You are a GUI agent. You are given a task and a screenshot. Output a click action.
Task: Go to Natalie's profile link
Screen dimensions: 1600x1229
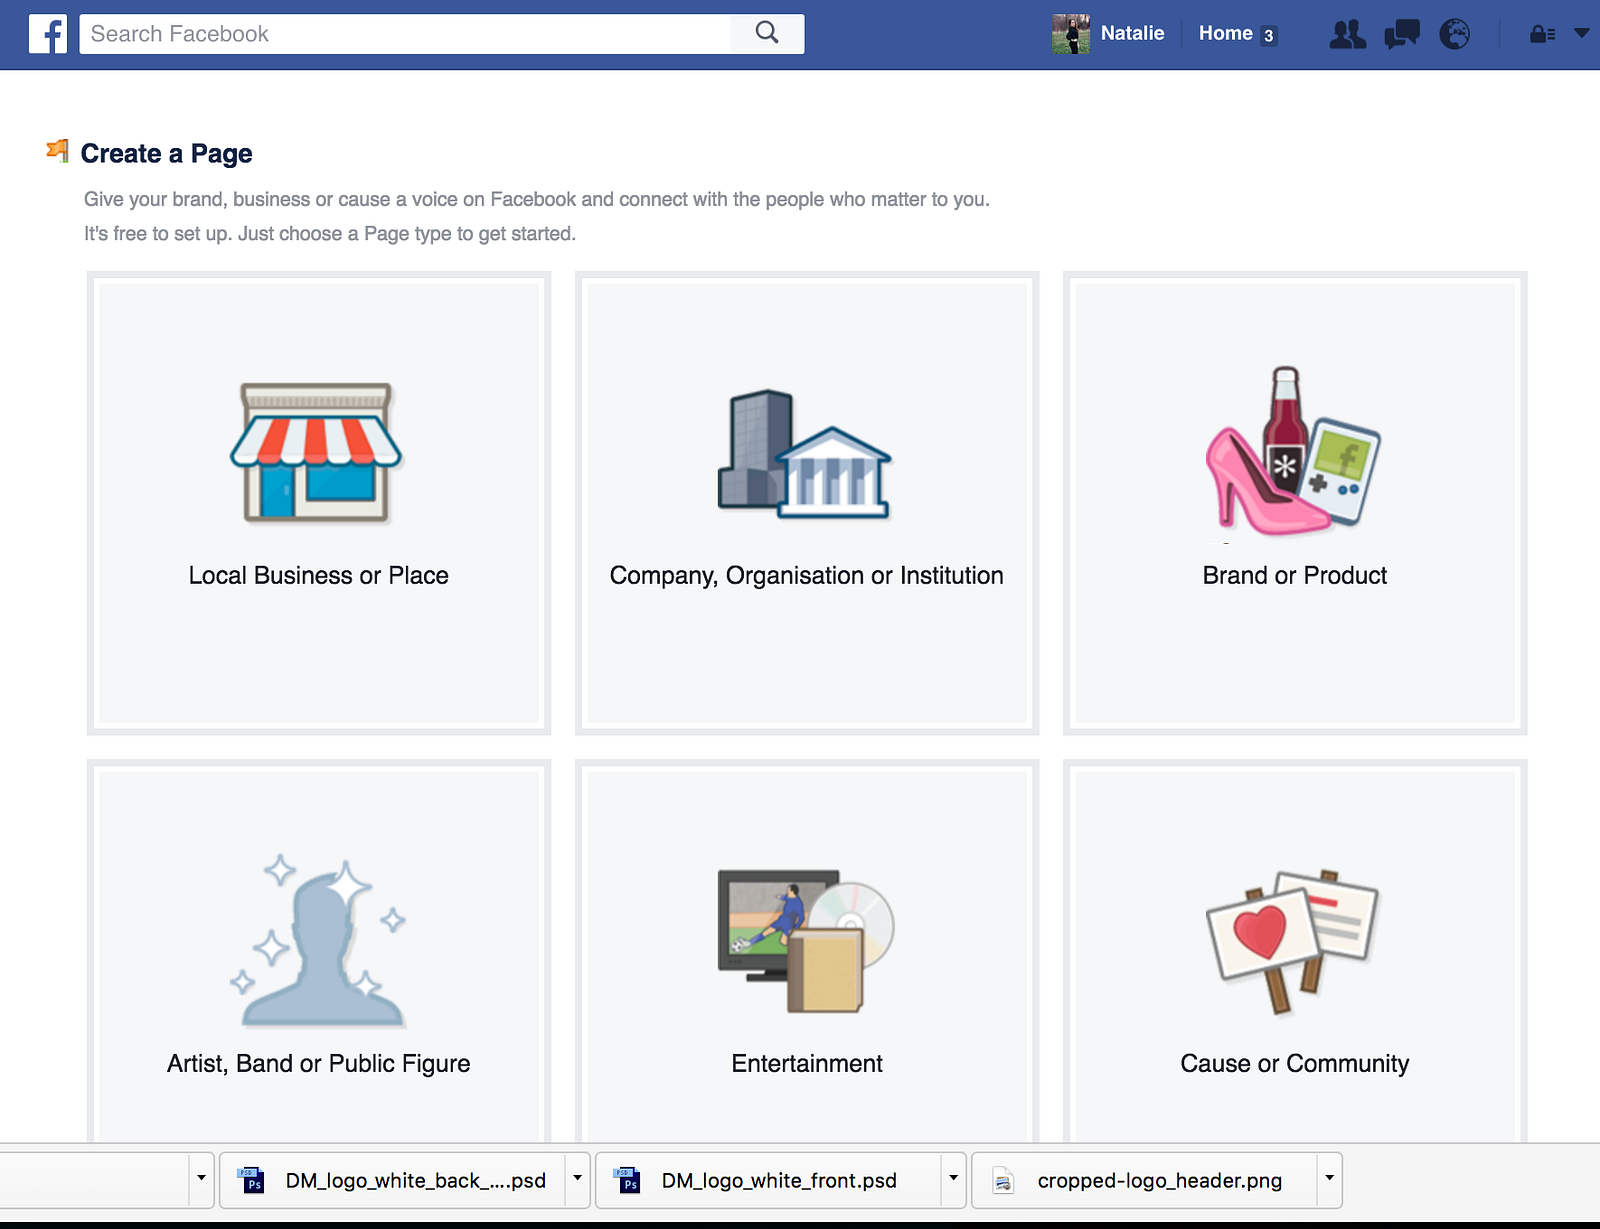(x=1132, y=33)
